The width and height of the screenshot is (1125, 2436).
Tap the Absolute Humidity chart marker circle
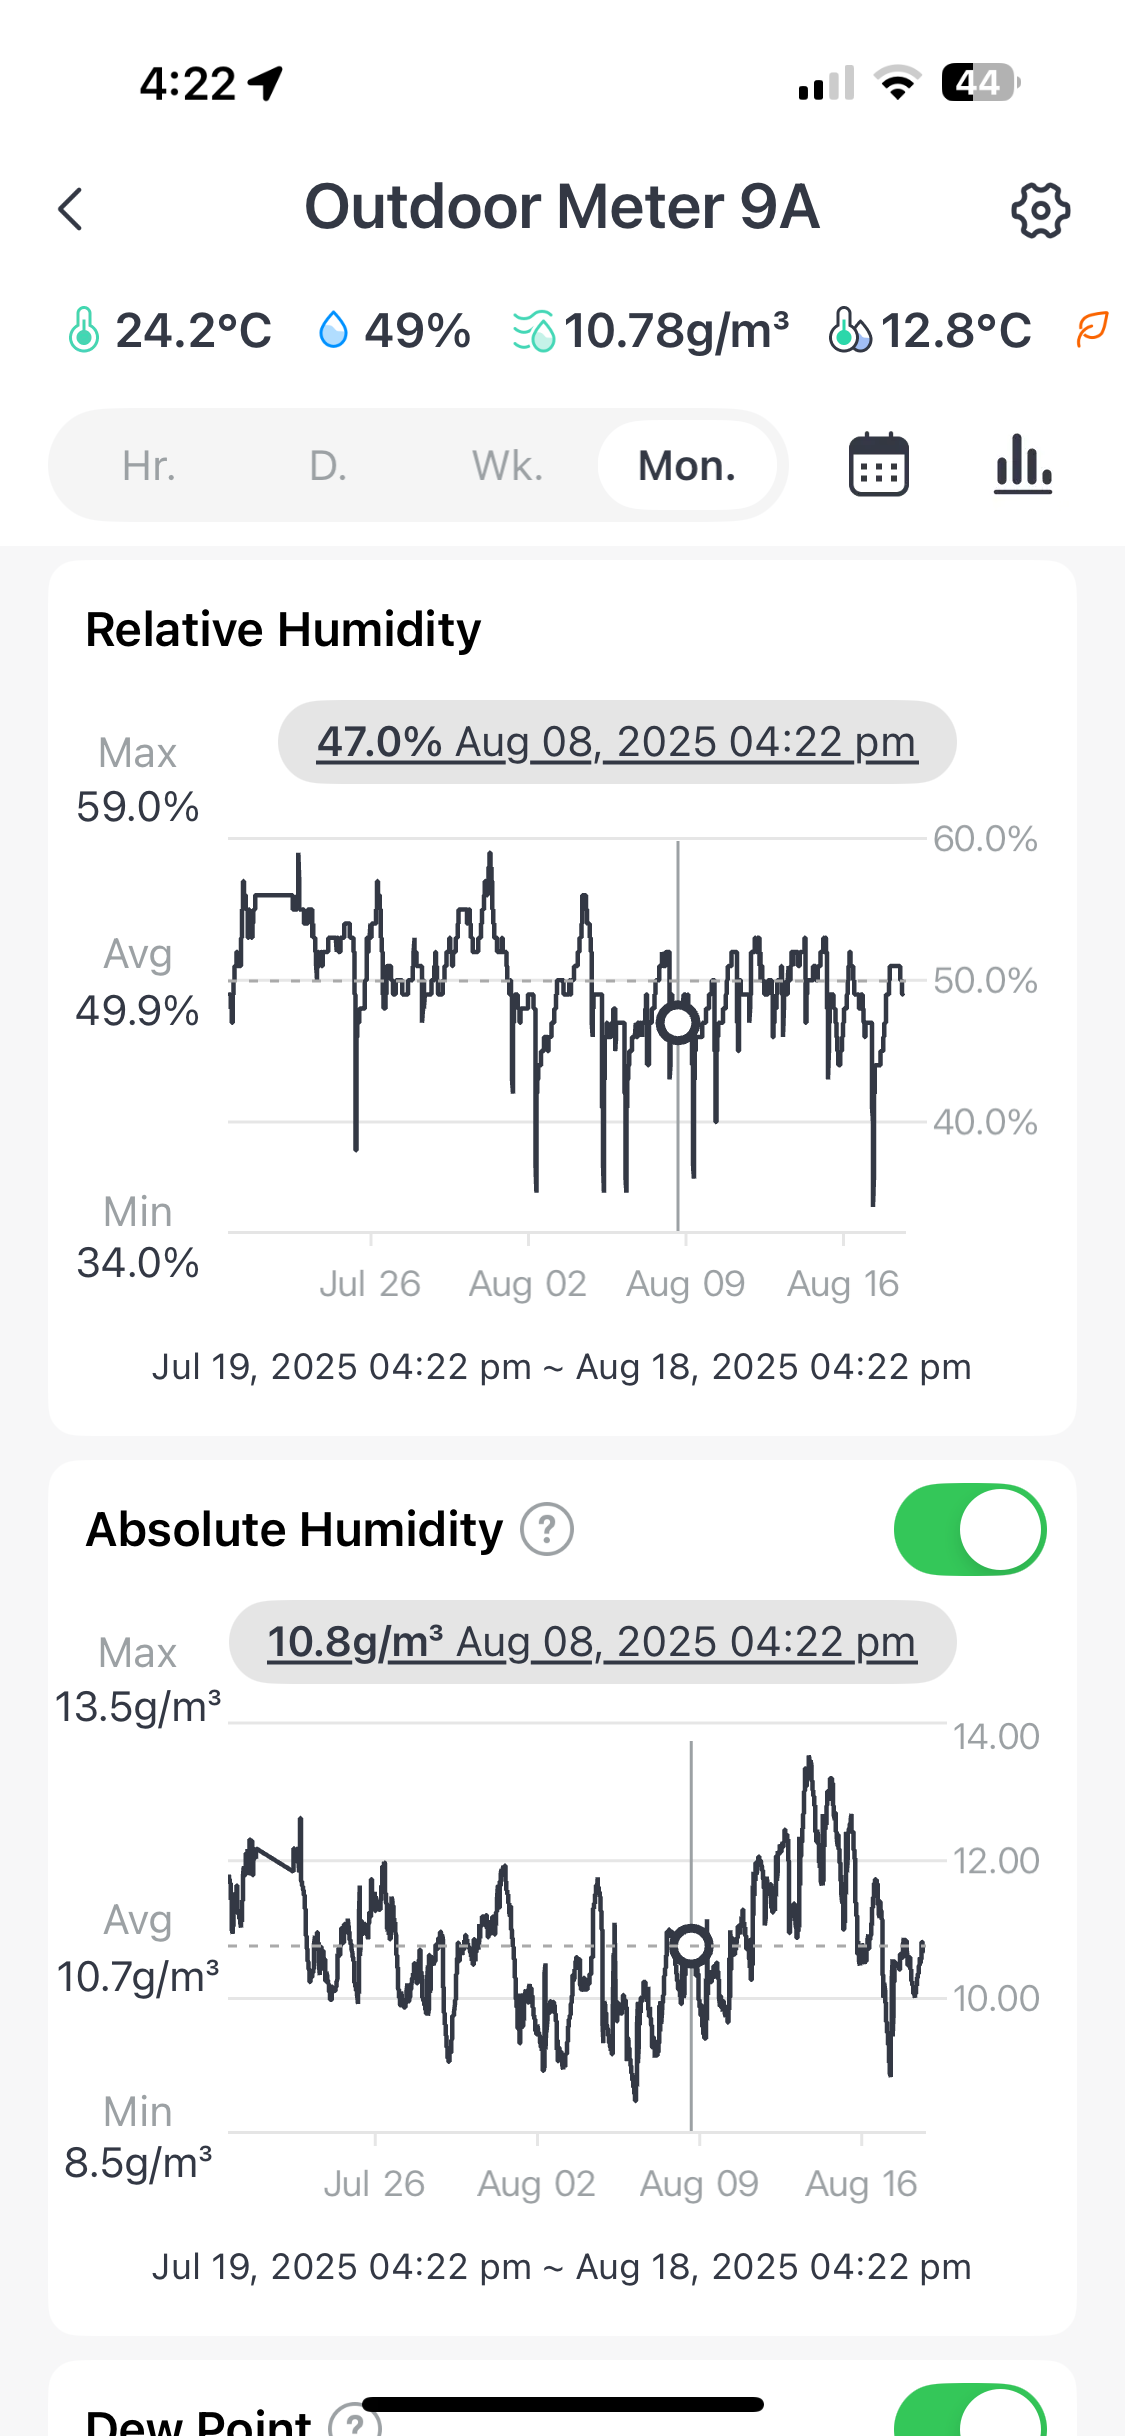point(691,1946)
